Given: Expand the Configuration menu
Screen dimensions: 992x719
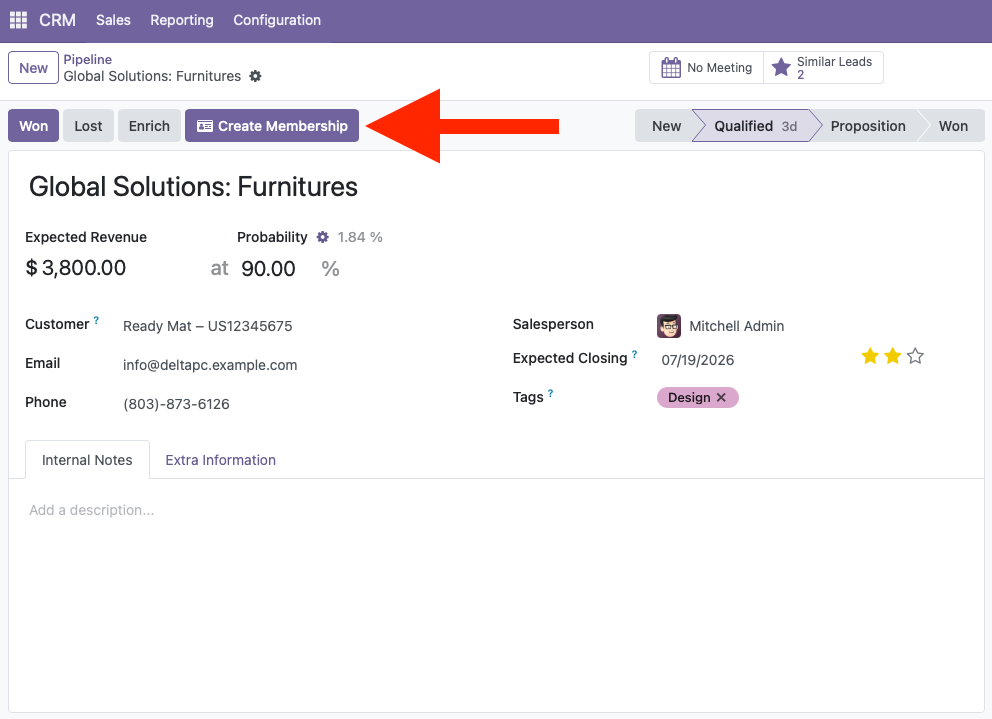Looking at the screenshot, I should pos(277,20).
